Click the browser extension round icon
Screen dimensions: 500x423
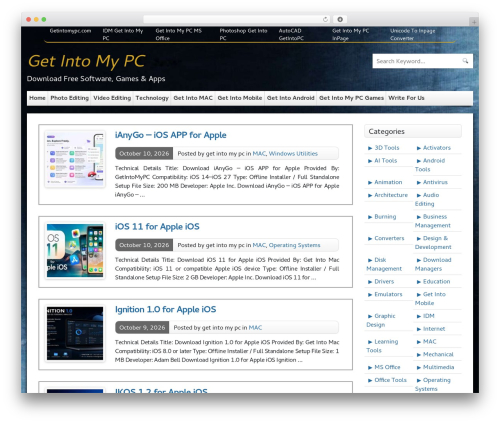click(x=340, y=19)
